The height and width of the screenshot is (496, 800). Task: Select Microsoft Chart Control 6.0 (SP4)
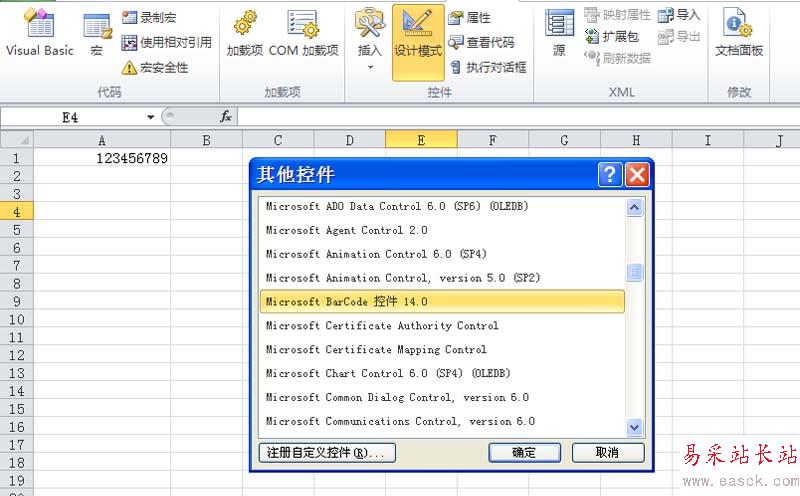442,374
